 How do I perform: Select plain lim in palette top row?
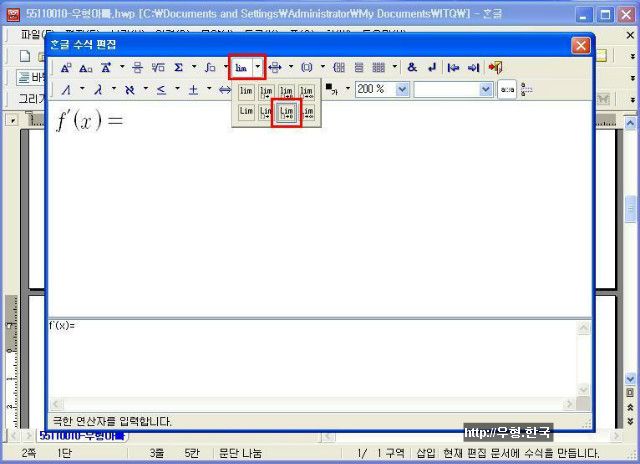[x=246, y=92]
